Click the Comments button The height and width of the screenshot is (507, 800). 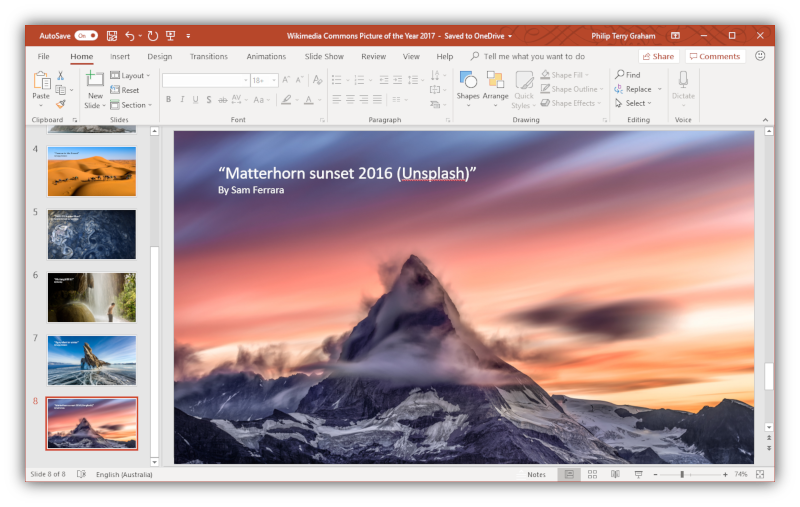coord(714,57)
